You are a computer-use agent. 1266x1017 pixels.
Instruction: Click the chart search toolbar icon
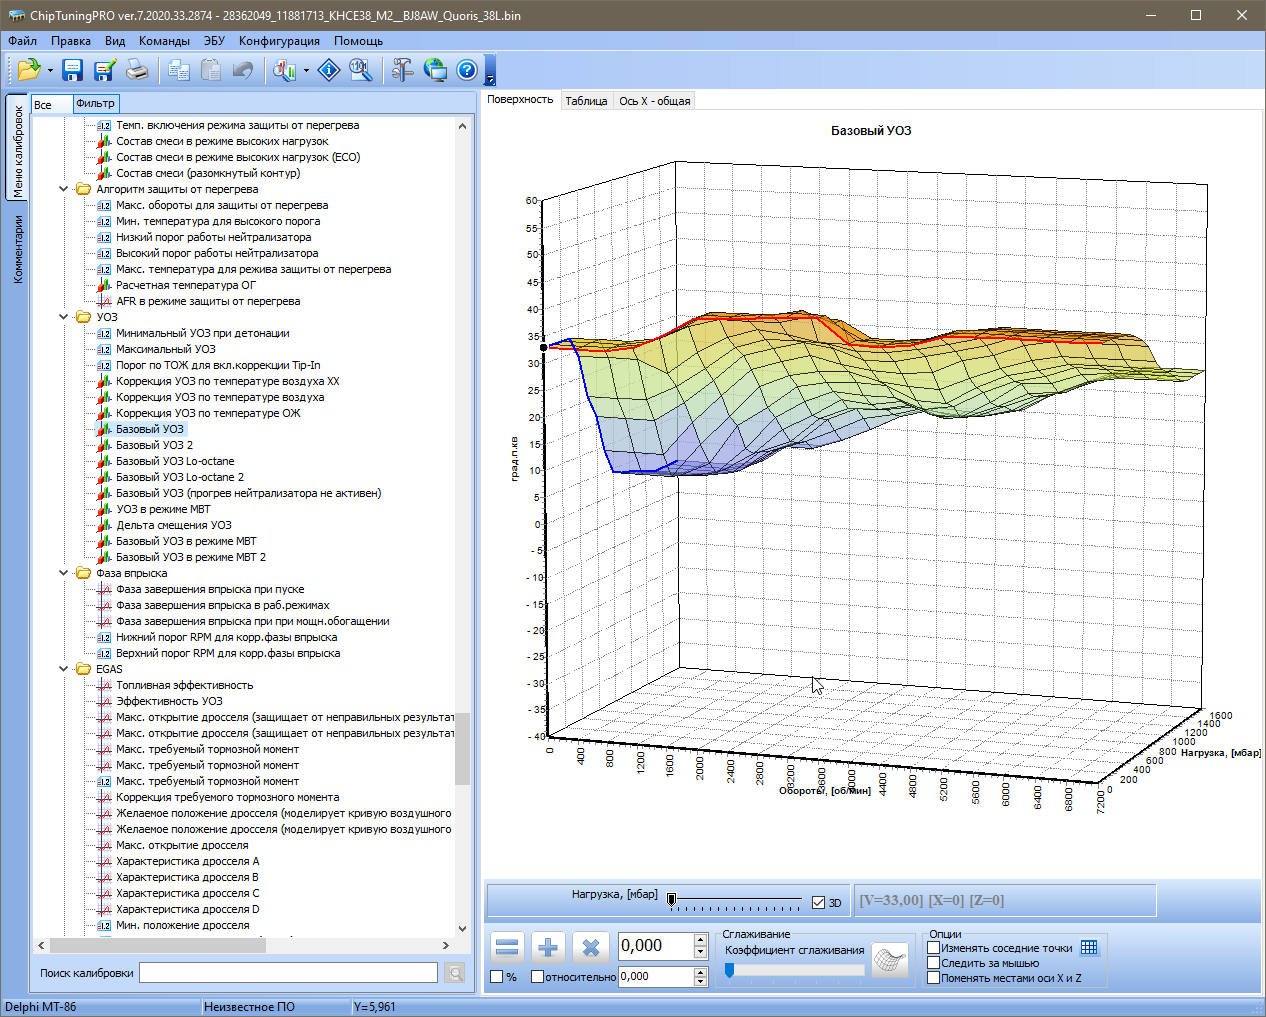(285, 70)
